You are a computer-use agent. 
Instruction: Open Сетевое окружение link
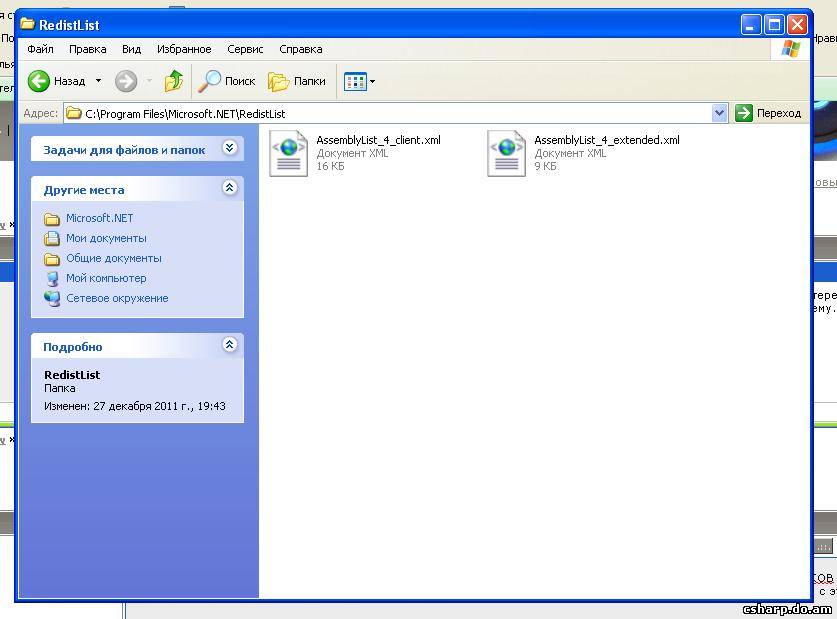(x=117, y=298)
